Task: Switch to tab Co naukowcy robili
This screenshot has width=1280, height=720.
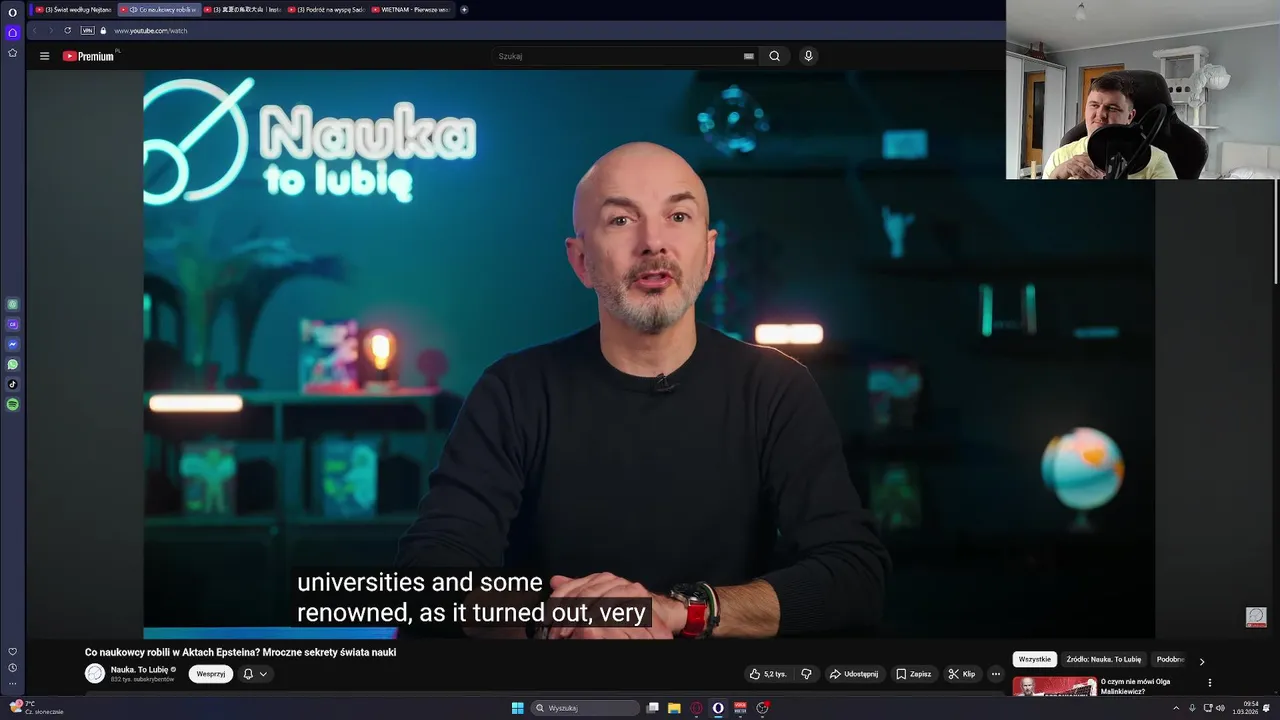Action: tap(158, 9)
